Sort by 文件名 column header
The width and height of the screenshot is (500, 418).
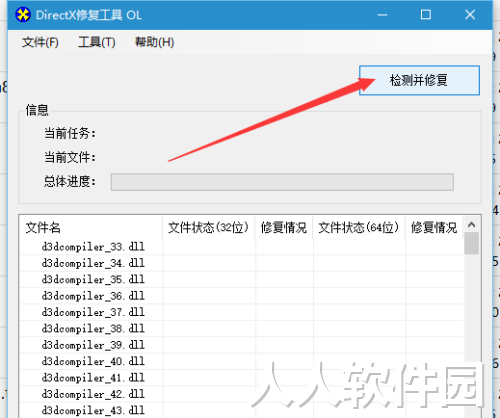(91, 228)
